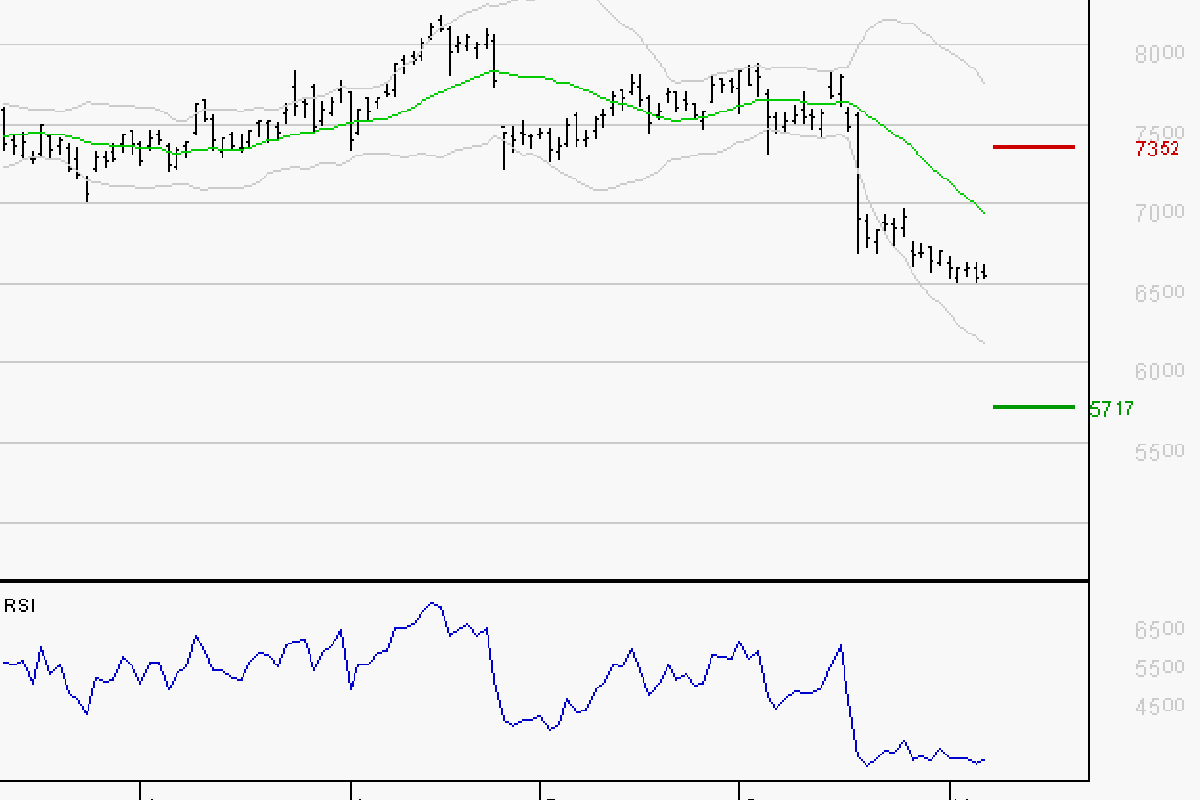Click the last point of blue RSI line
Viewport: 1200px width, 800px height.
pyautogui.click(x=985, y=759)
